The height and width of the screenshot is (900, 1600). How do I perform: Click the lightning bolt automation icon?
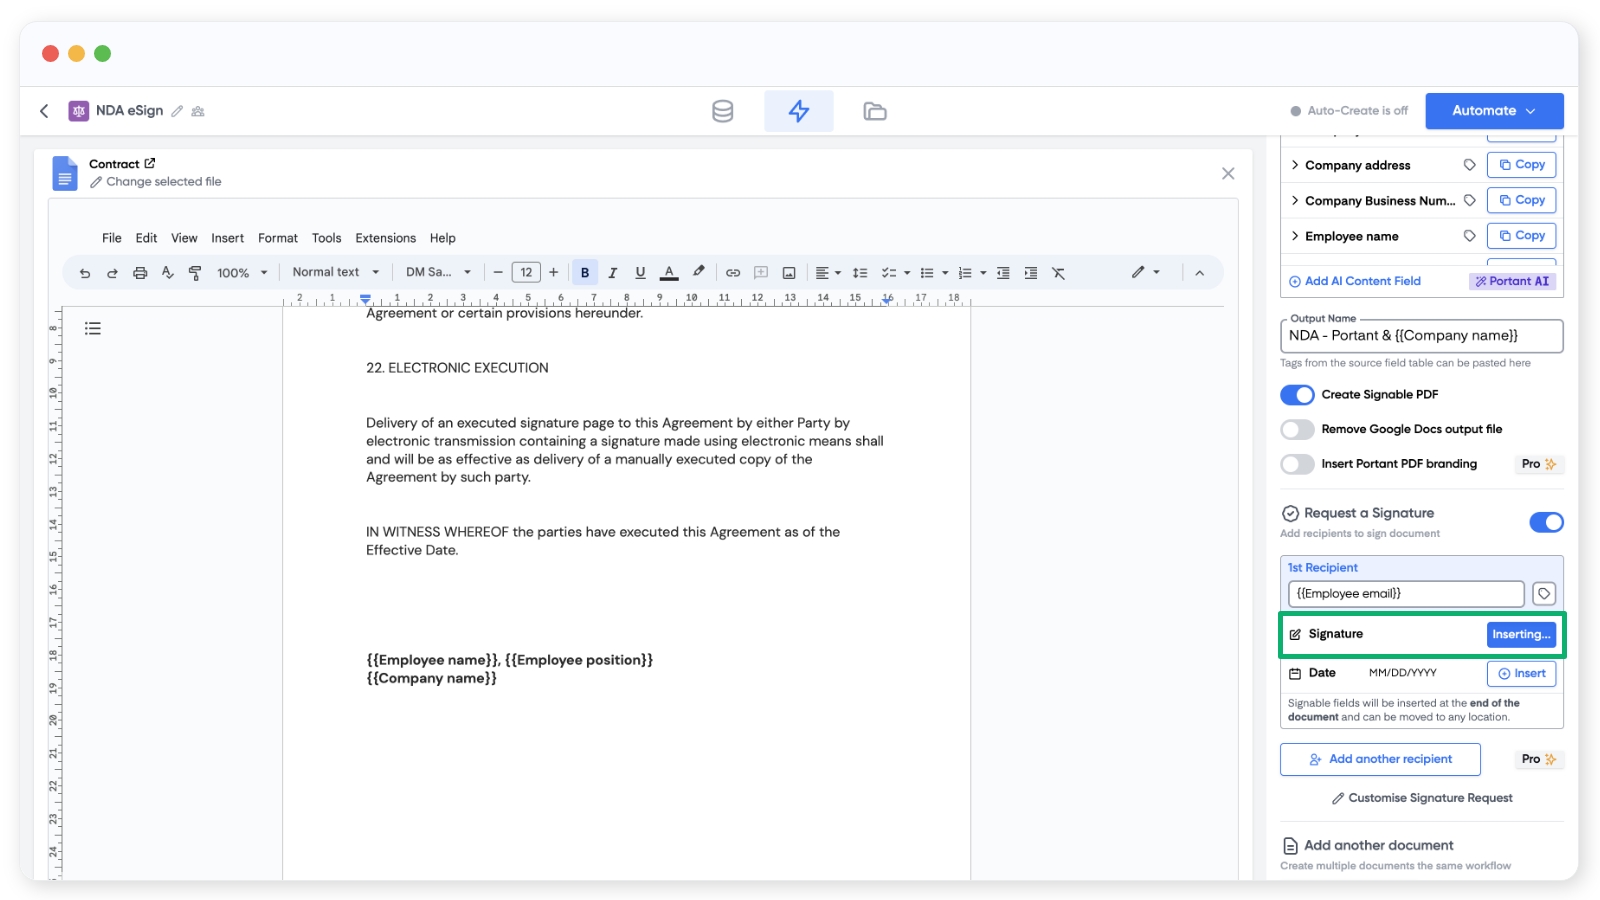pos(798,111)
